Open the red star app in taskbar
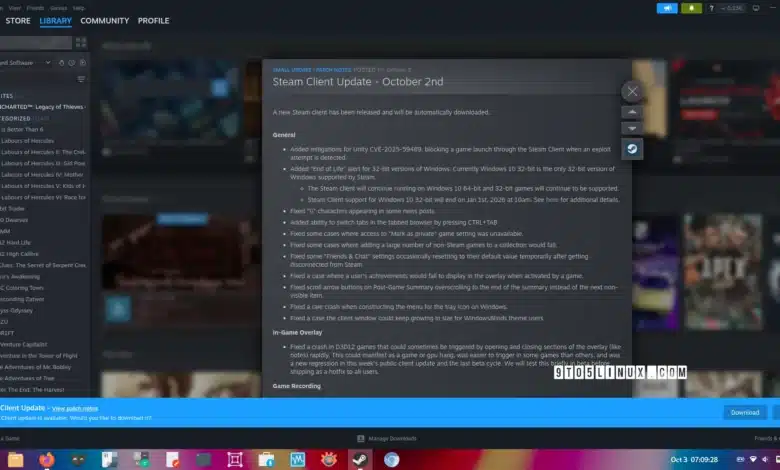This screenshot has width=780, height=470. pyautogui.click(x=329, y=460)
